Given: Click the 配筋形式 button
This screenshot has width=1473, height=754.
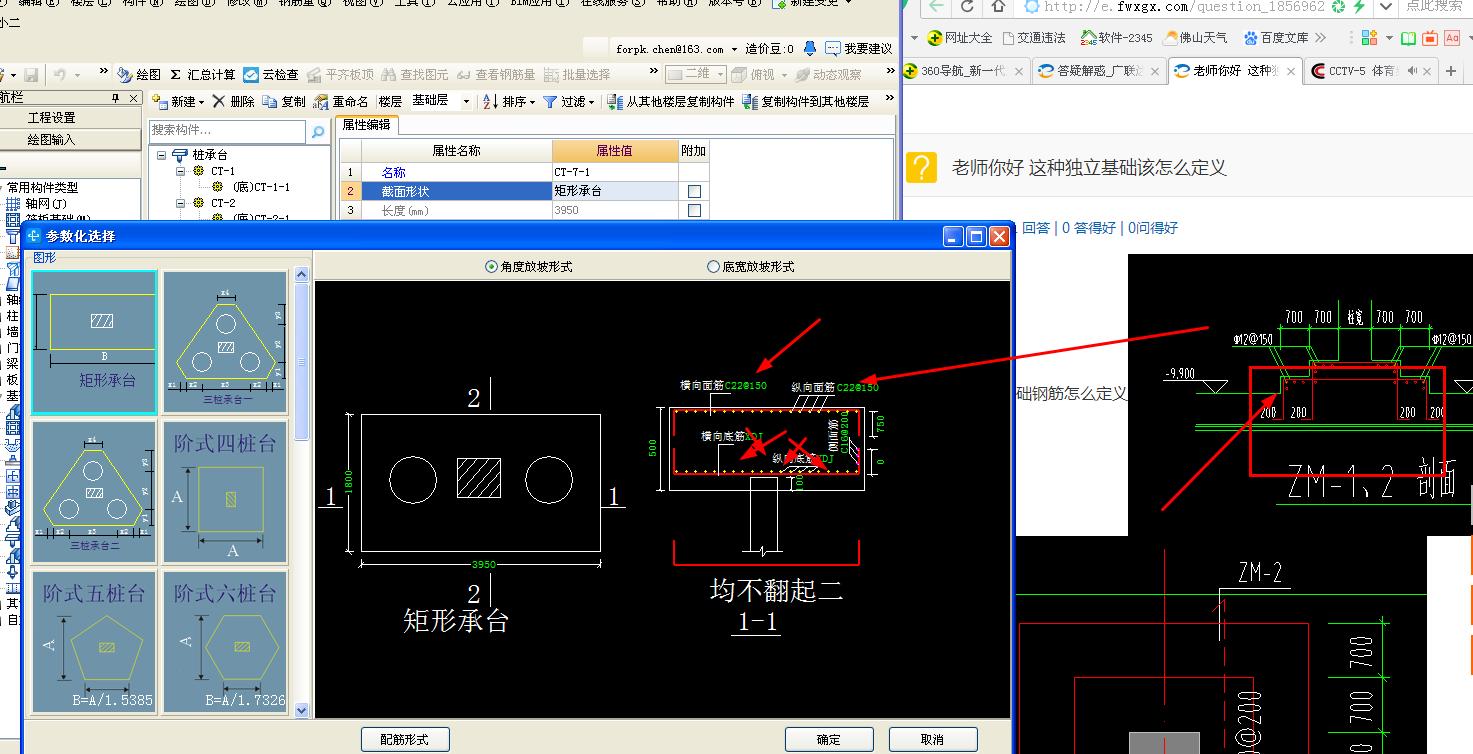Looking at the screenshot, I should click(x=405, y=739).
